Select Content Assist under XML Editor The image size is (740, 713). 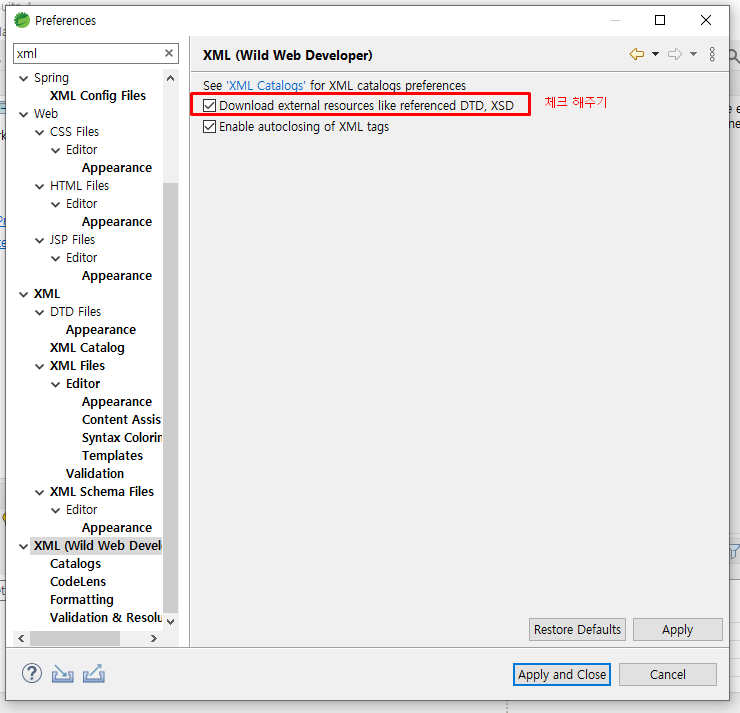122,419
